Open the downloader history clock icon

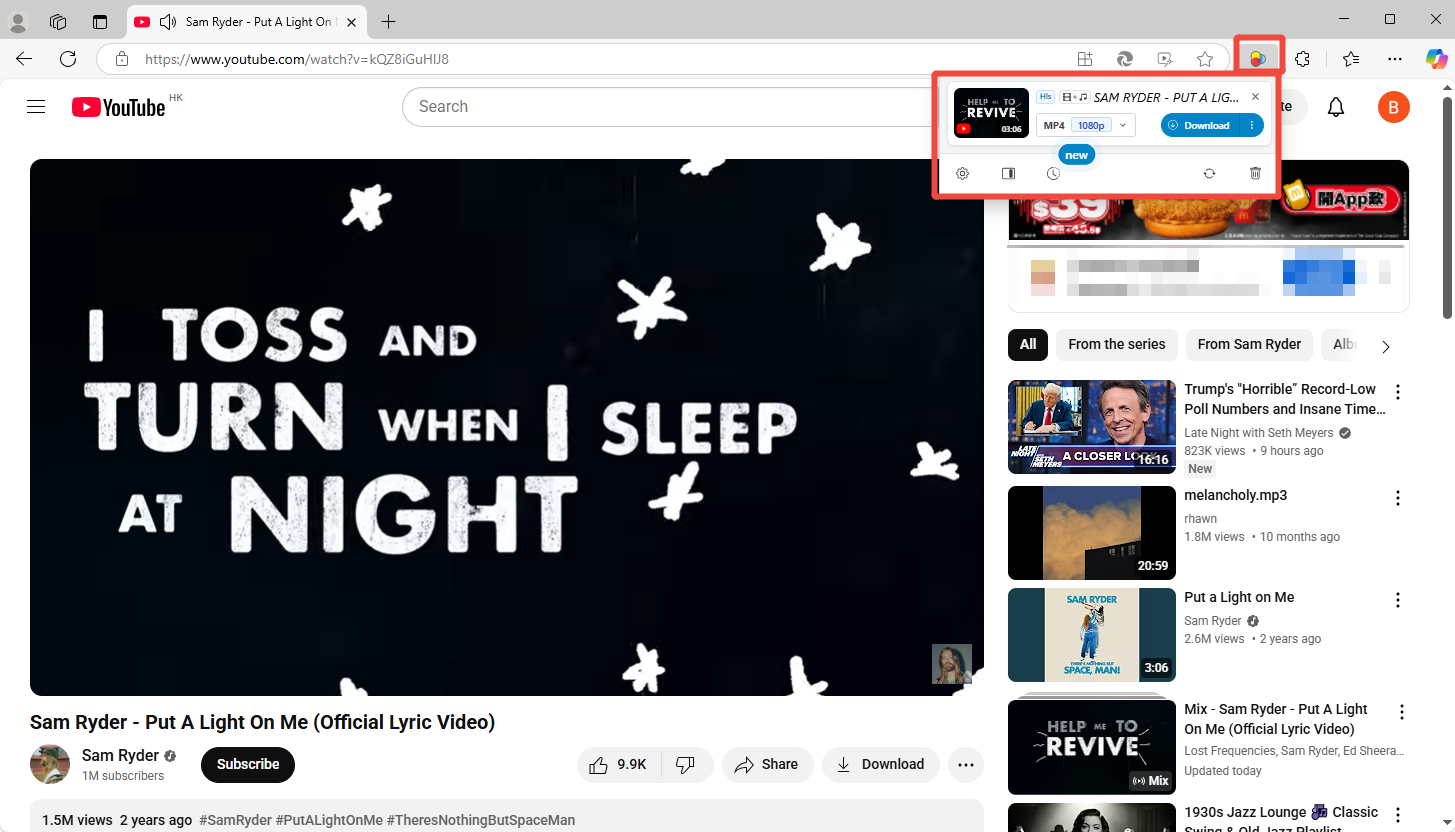tap(1053, 174)
